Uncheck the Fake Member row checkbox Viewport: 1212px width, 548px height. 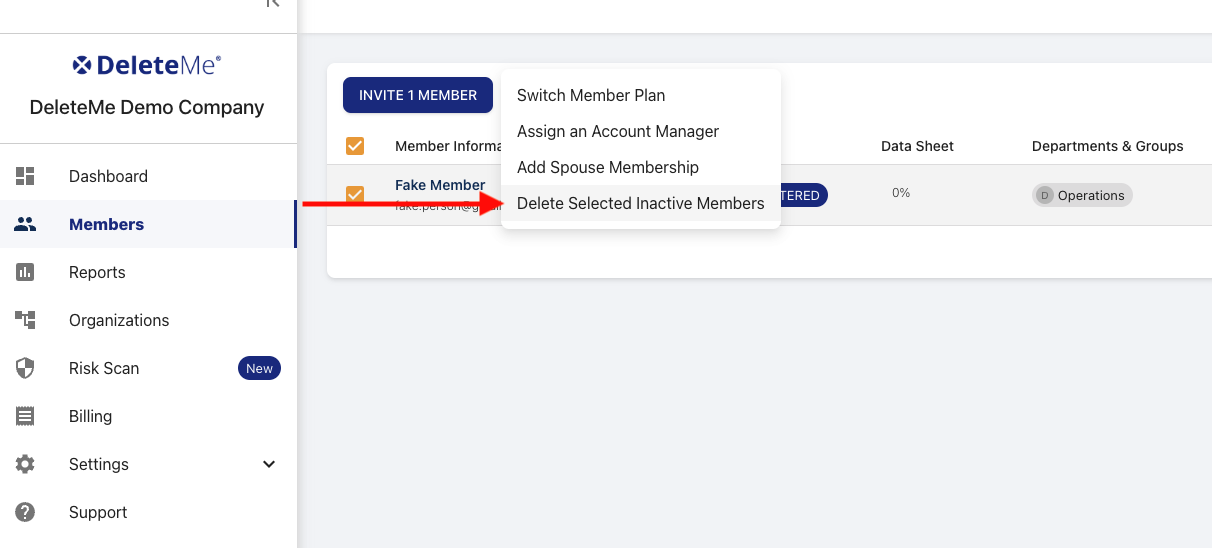(355, 194)
